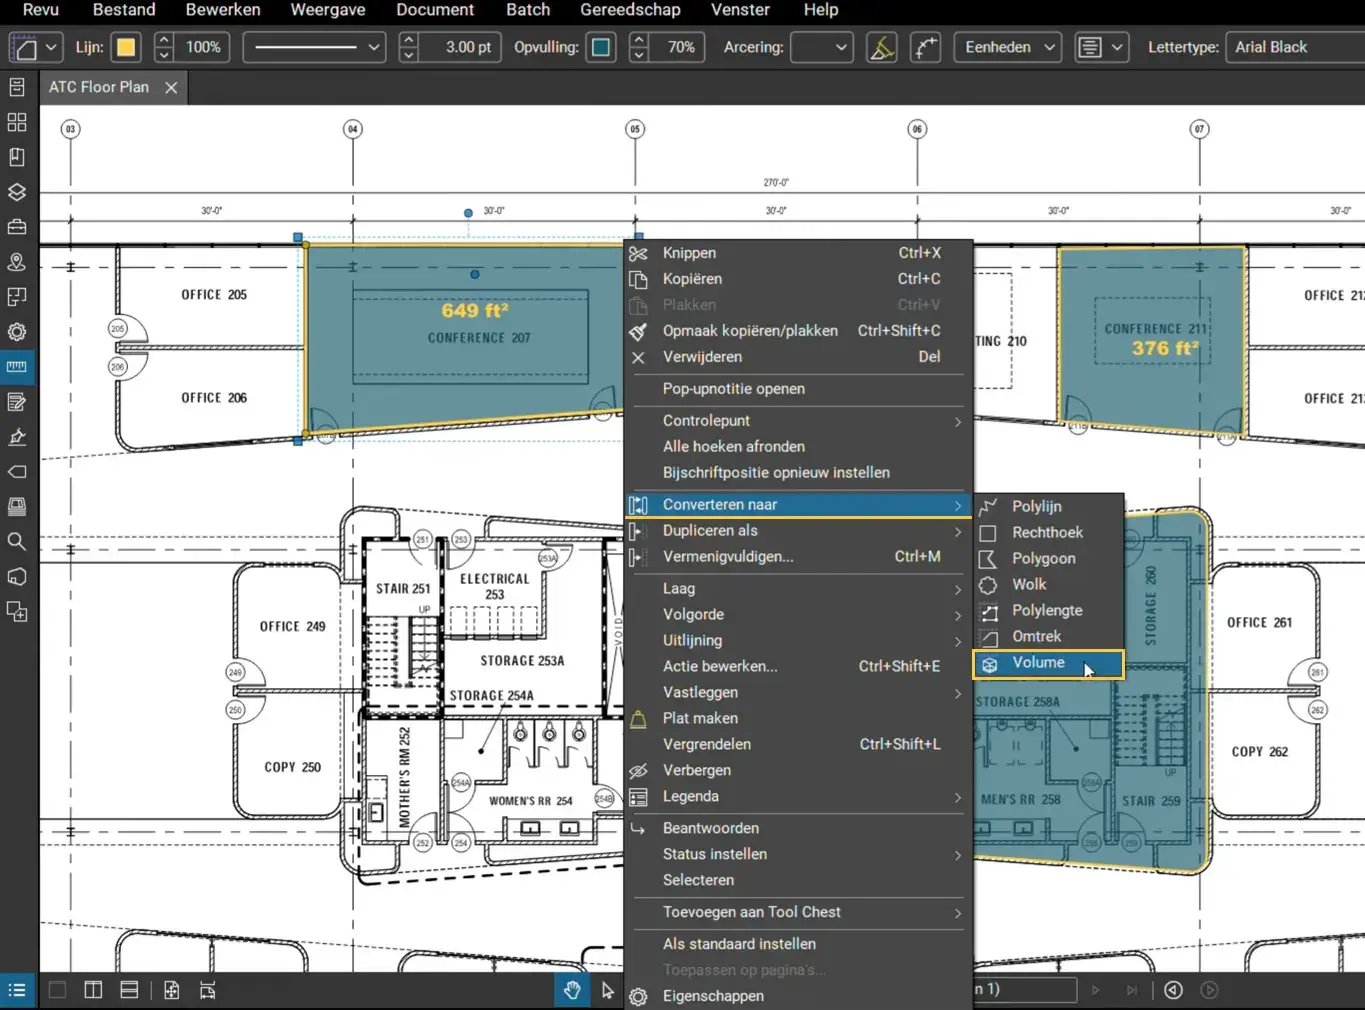Click the line opacity 100% stepper
1365x1010 pixels.
click(x=165, y=47)
